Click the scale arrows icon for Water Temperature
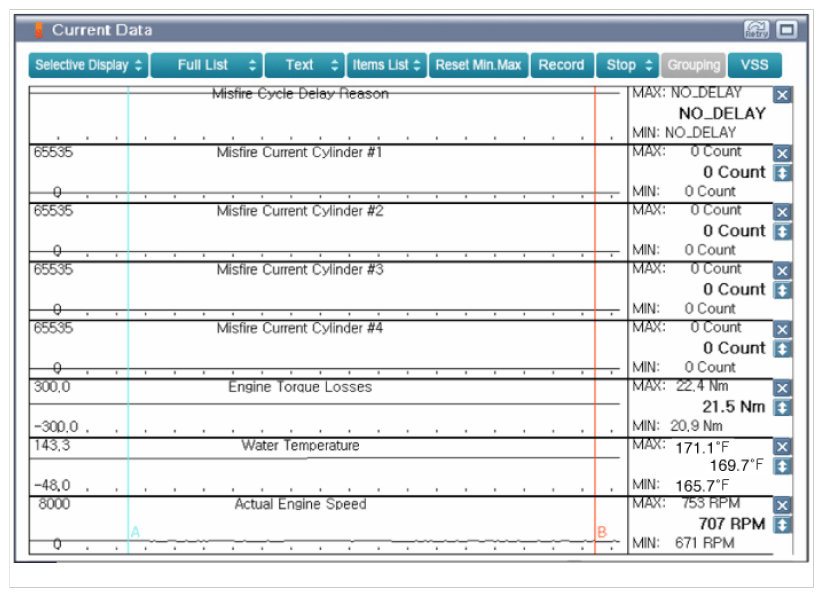 tap(783, 467)
